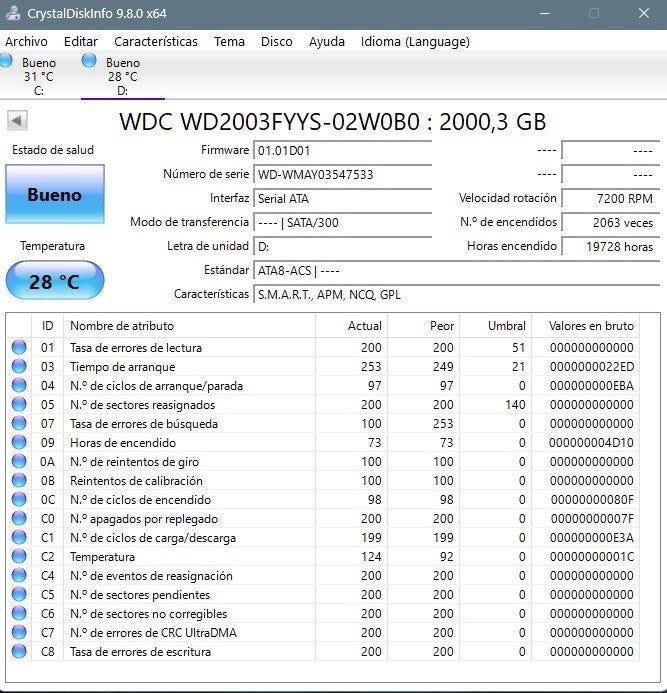
Task: Open the Características menu
Action: point(156,42)
